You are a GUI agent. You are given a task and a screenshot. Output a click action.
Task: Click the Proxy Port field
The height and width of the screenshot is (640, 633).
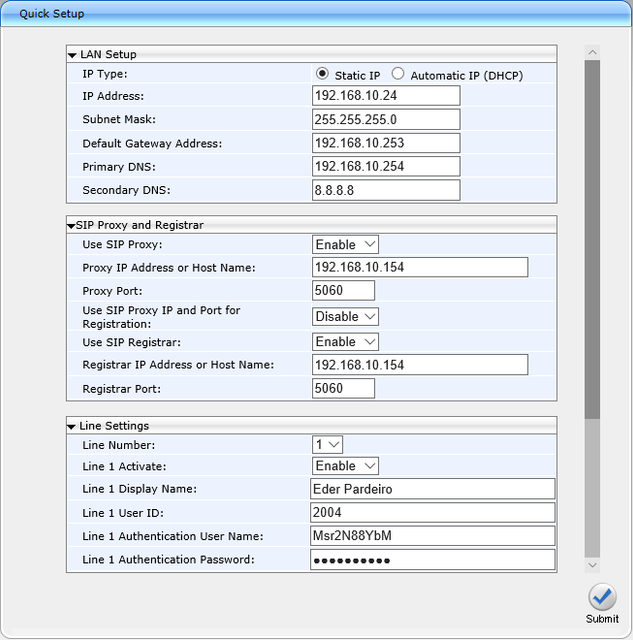pos(343,291)
